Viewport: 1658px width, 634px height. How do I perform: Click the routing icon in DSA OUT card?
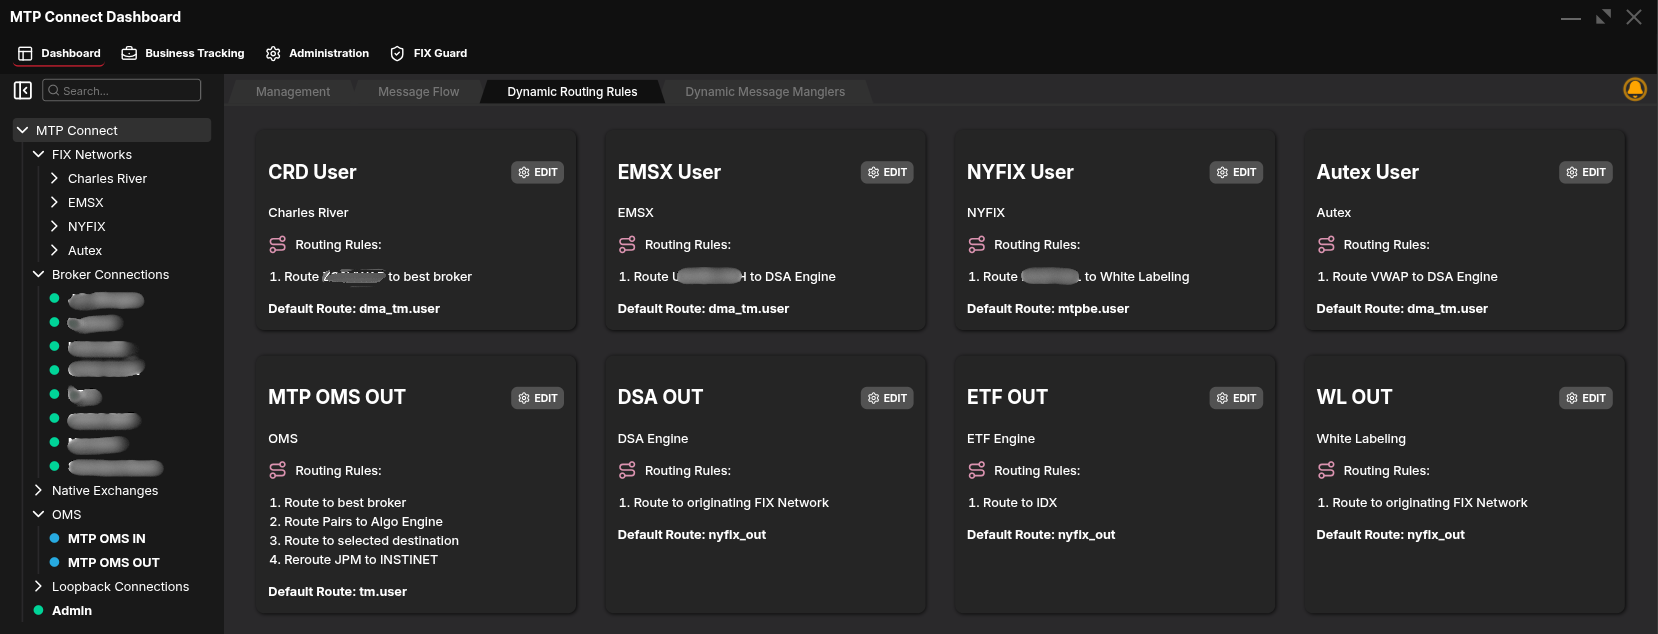[627, 470]
